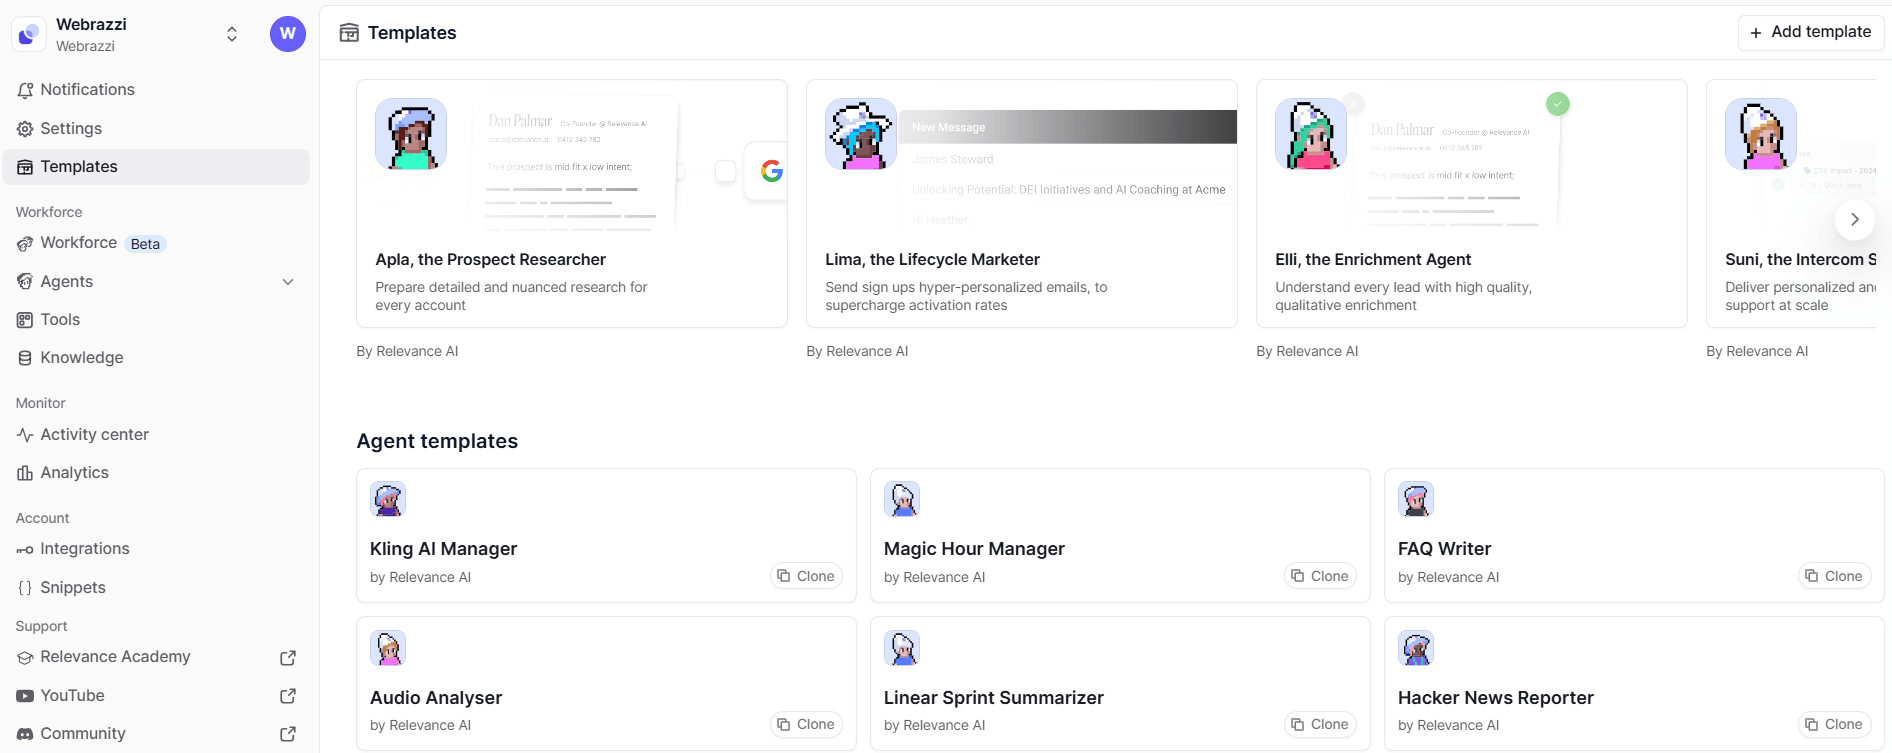
Task: Open the Magic Hour Manager title
Action: pyautogui.click(x=974, y=549)
